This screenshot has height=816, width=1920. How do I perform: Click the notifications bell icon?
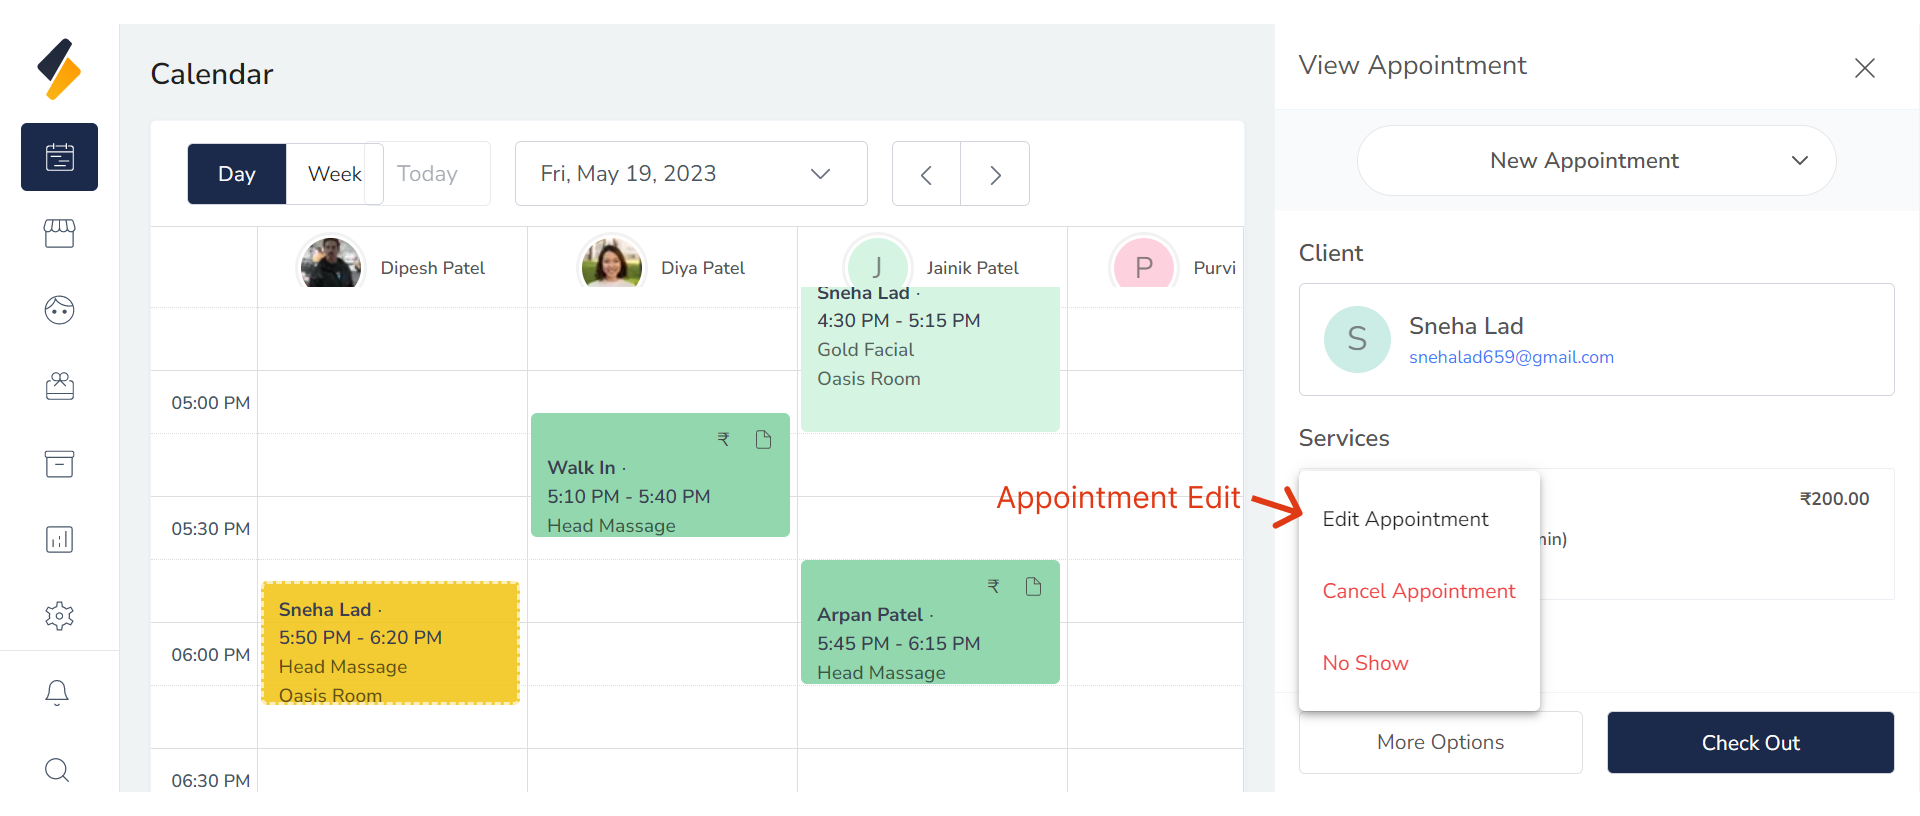[x=57, y=693]
